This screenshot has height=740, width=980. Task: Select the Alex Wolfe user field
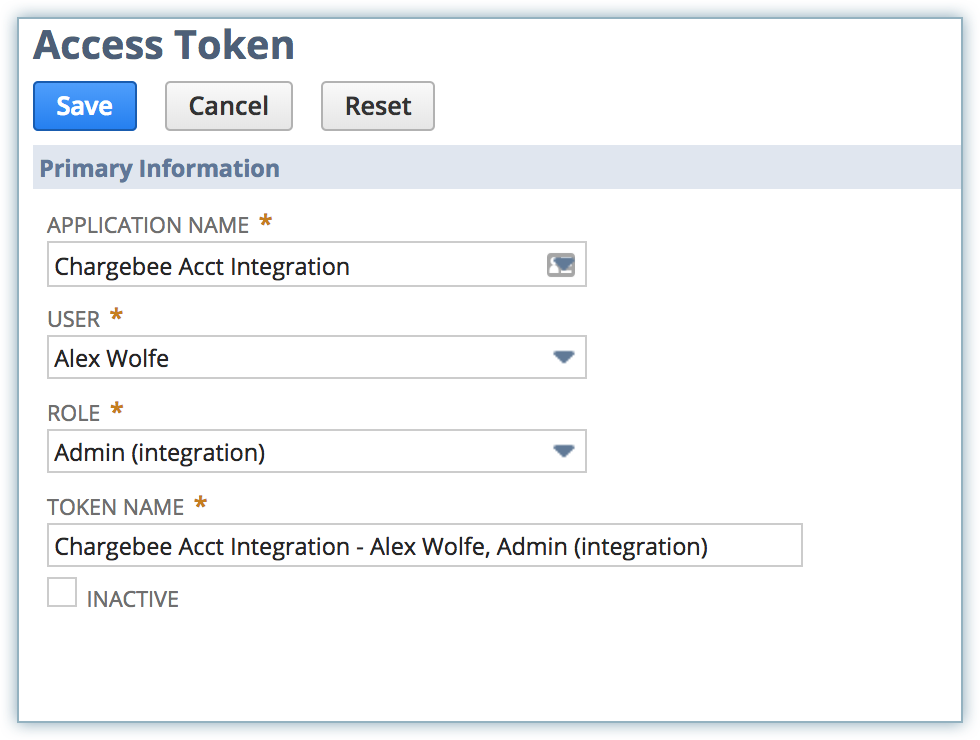pyautogui.click(x=290, y=358)
